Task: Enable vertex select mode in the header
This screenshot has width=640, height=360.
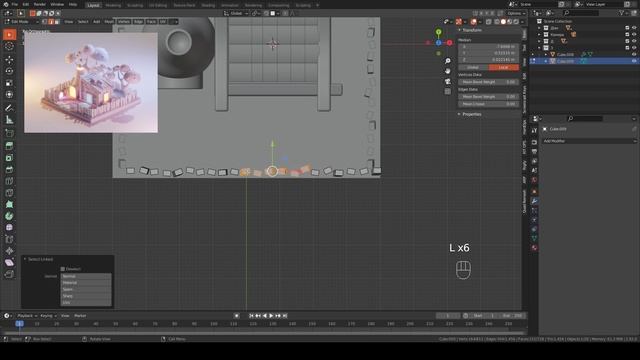Action: tap(45, 22)
